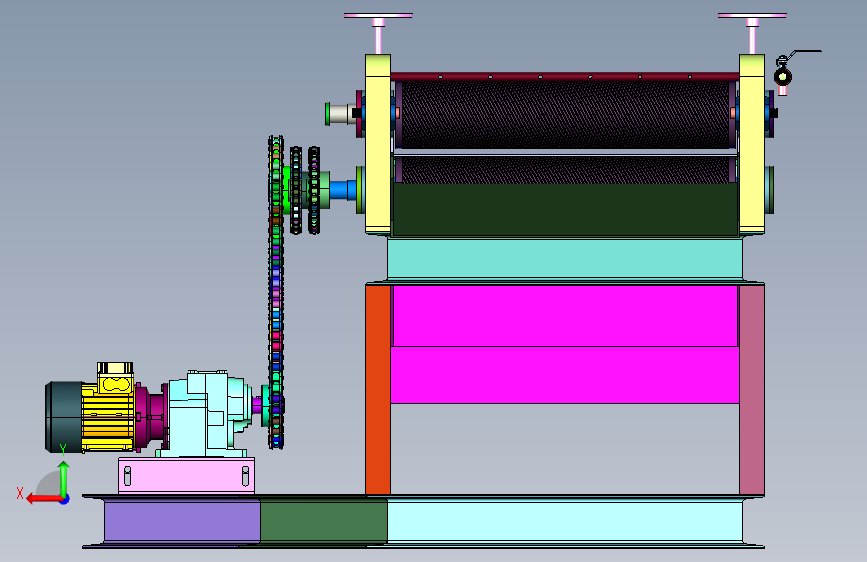
Task: Click the right yellow side plate
Action: pos(752,144)
